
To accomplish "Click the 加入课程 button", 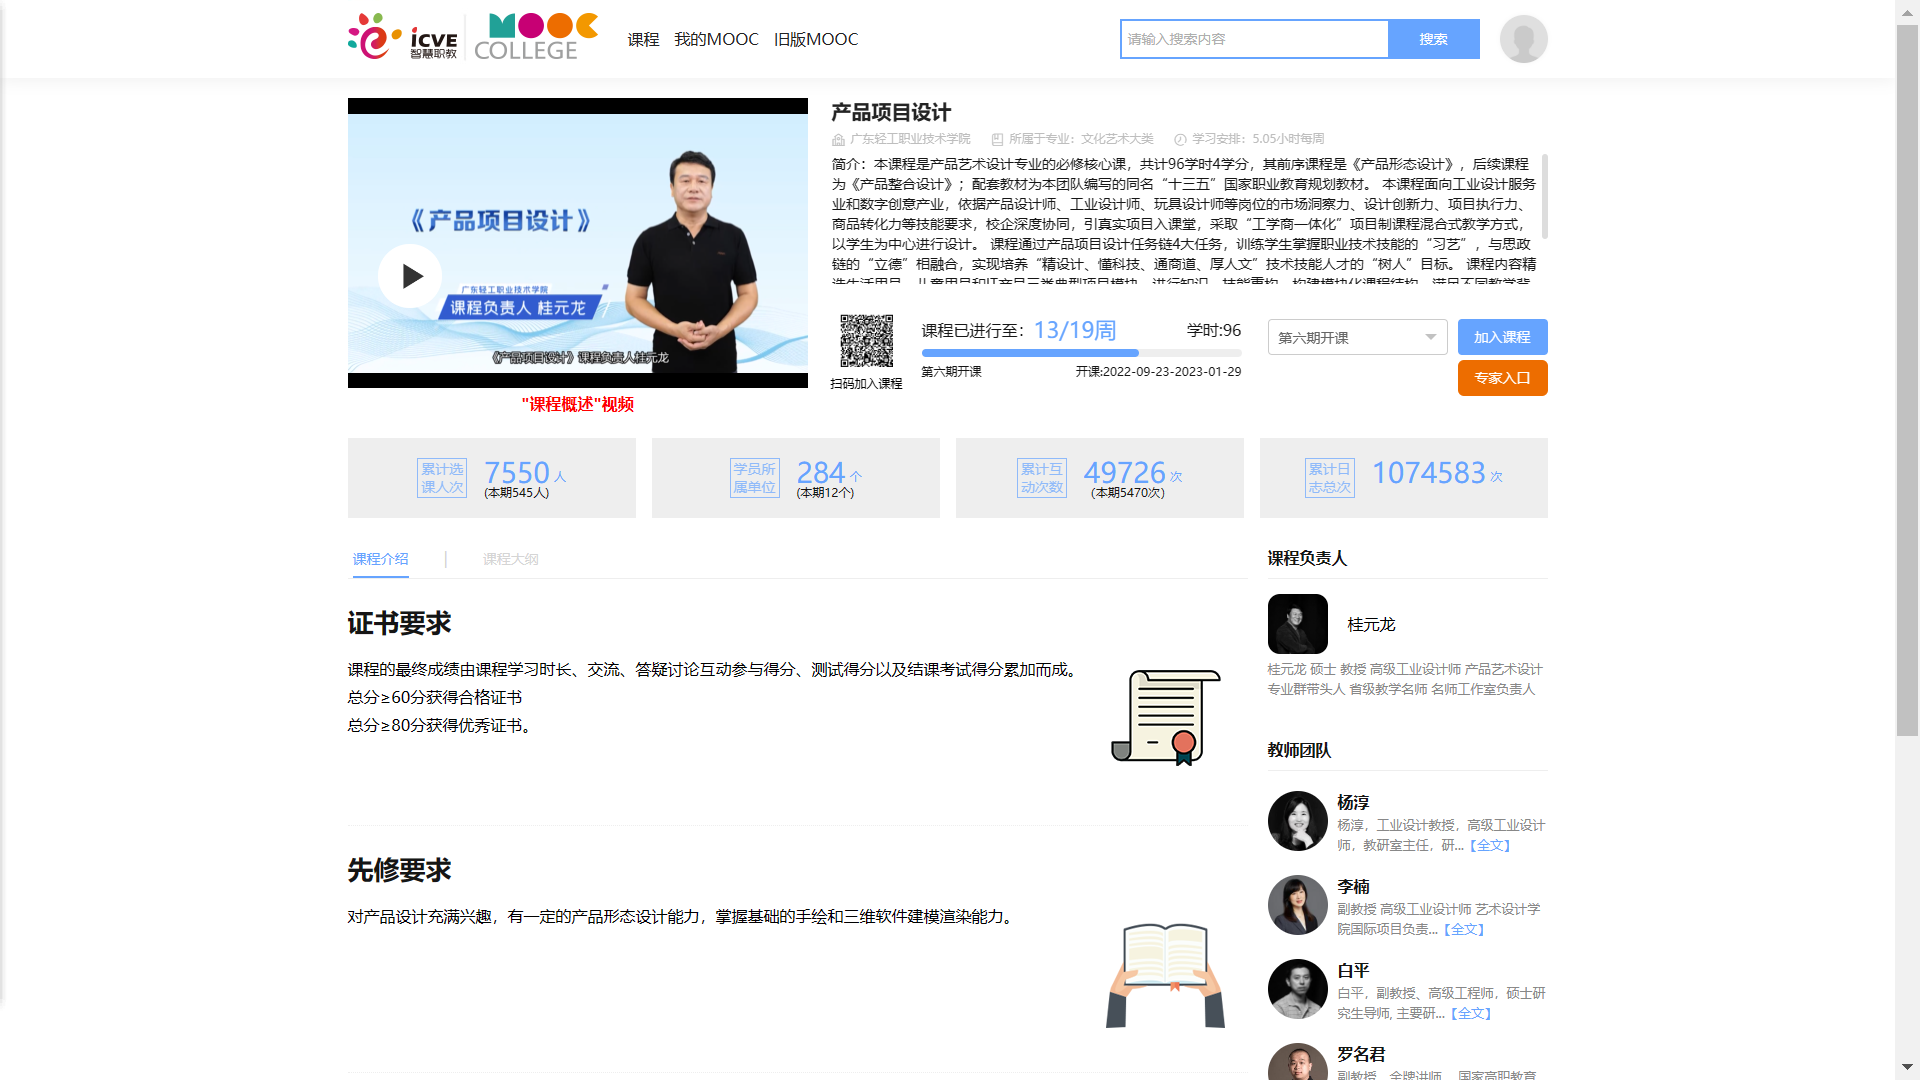I will pos(1502,337).
